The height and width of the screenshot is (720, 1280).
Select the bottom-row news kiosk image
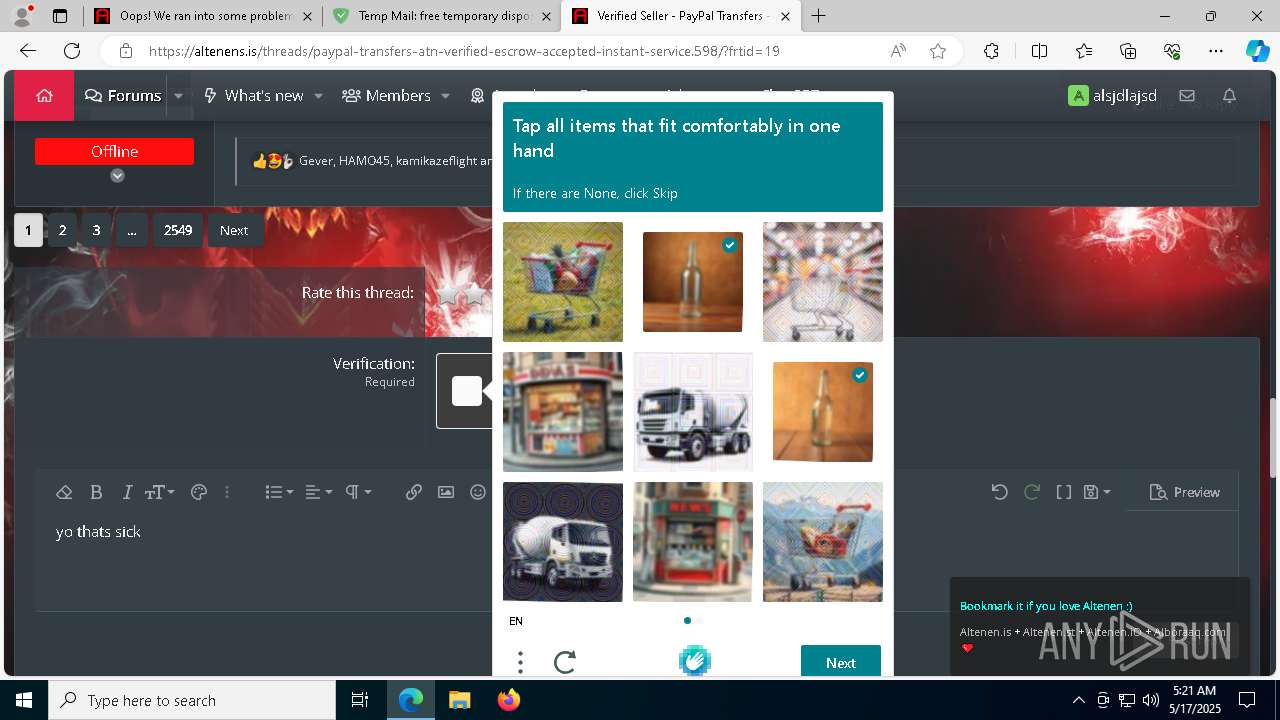(x=693, y=542)
